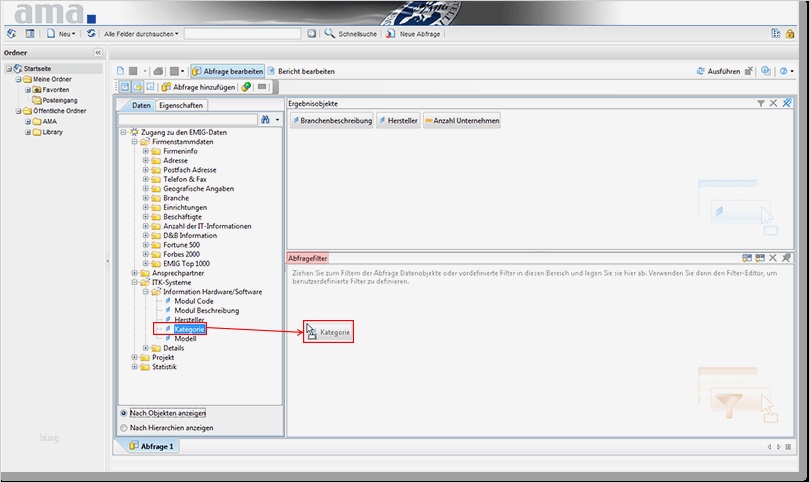The height and width of the screenshot is (483, 810).
Task: Click 'Bericht bearbeiten' toolbar tab
Action: click(x=301, y=71)
